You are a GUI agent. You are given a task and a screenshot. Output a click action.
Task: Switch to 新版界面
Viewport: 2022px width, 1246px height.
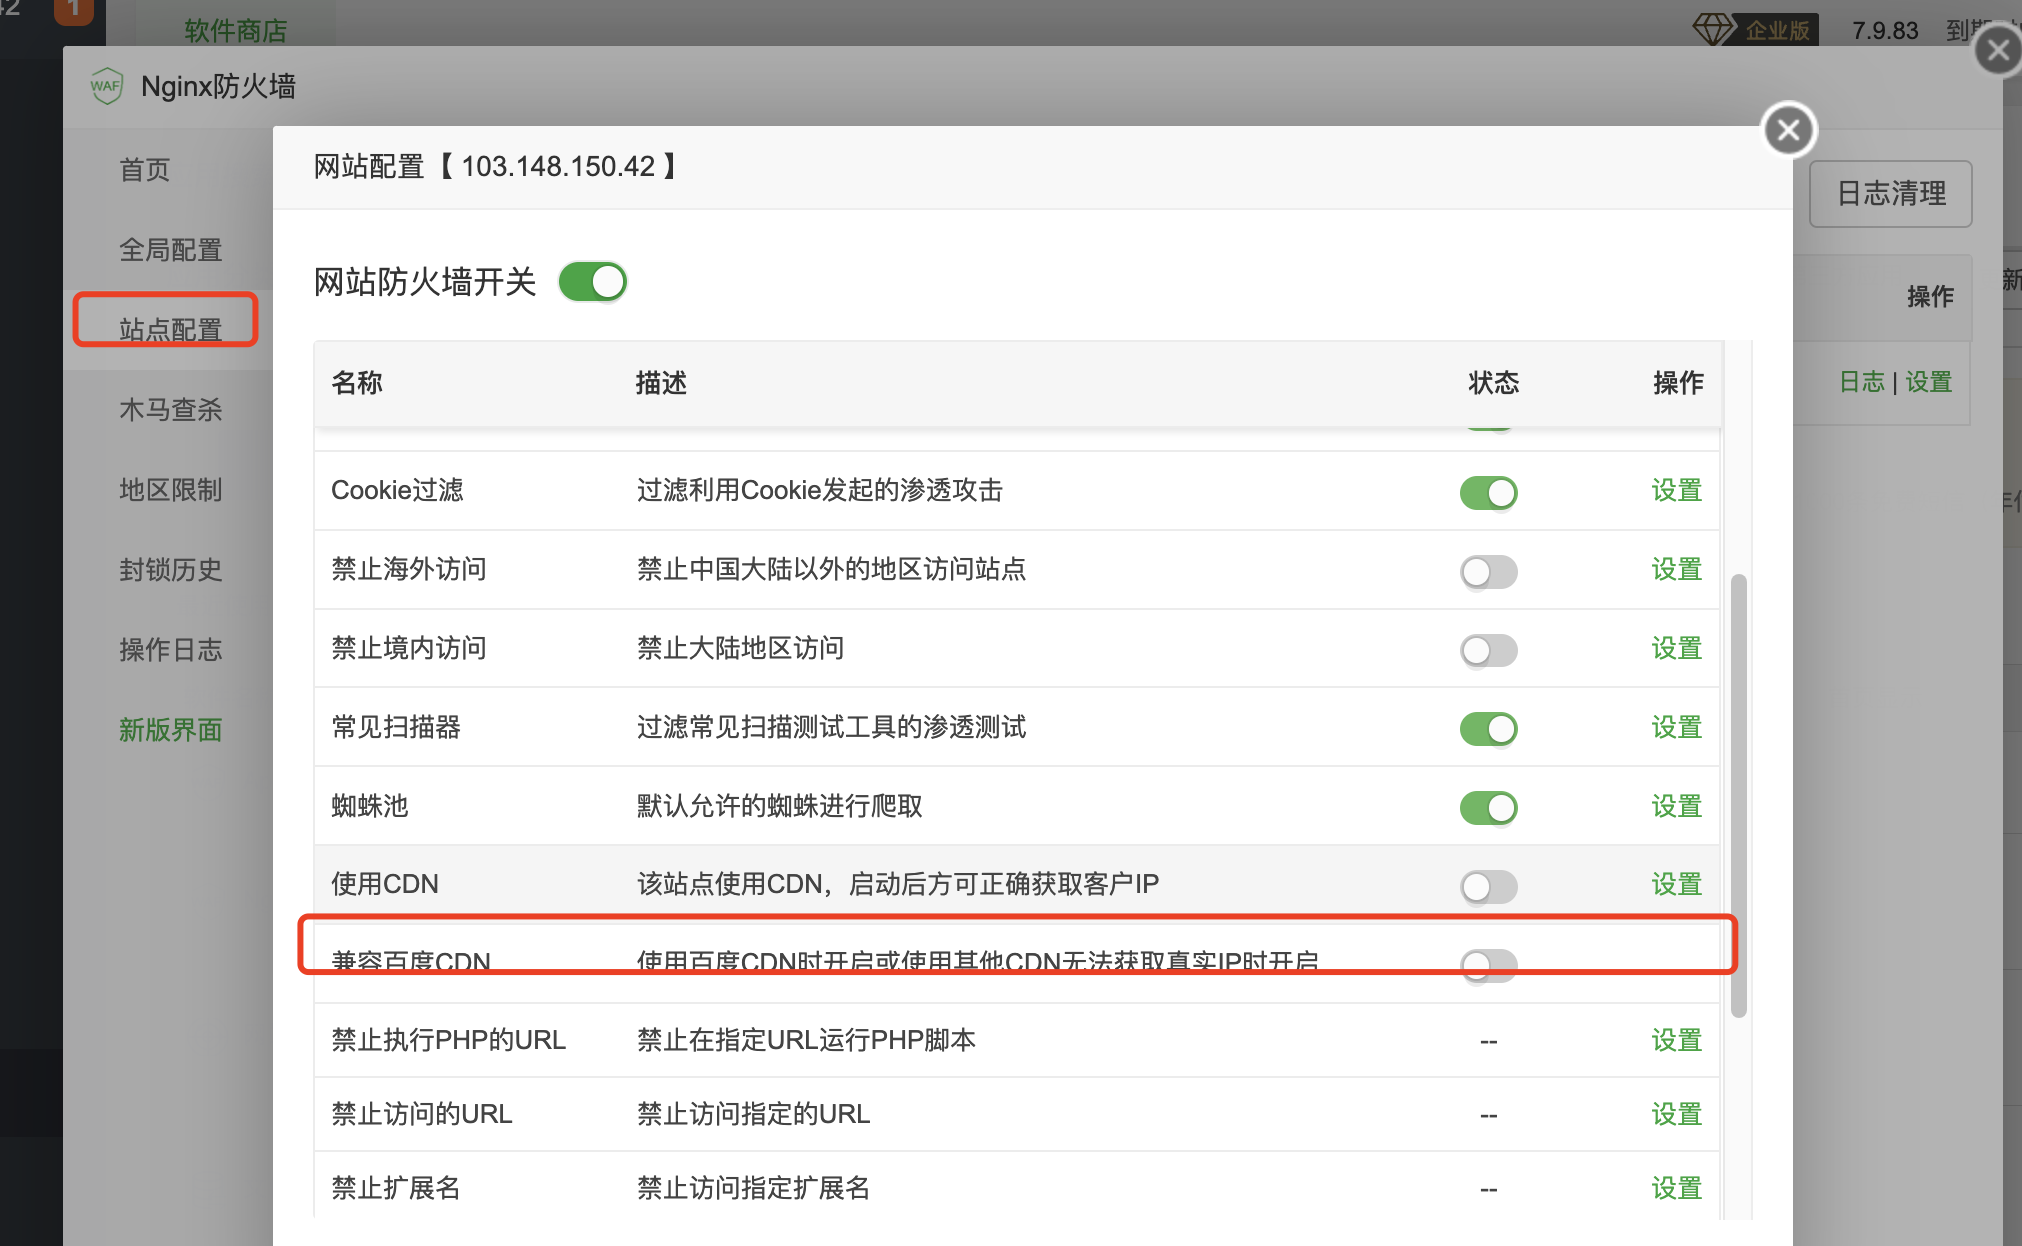pos(170,730)
